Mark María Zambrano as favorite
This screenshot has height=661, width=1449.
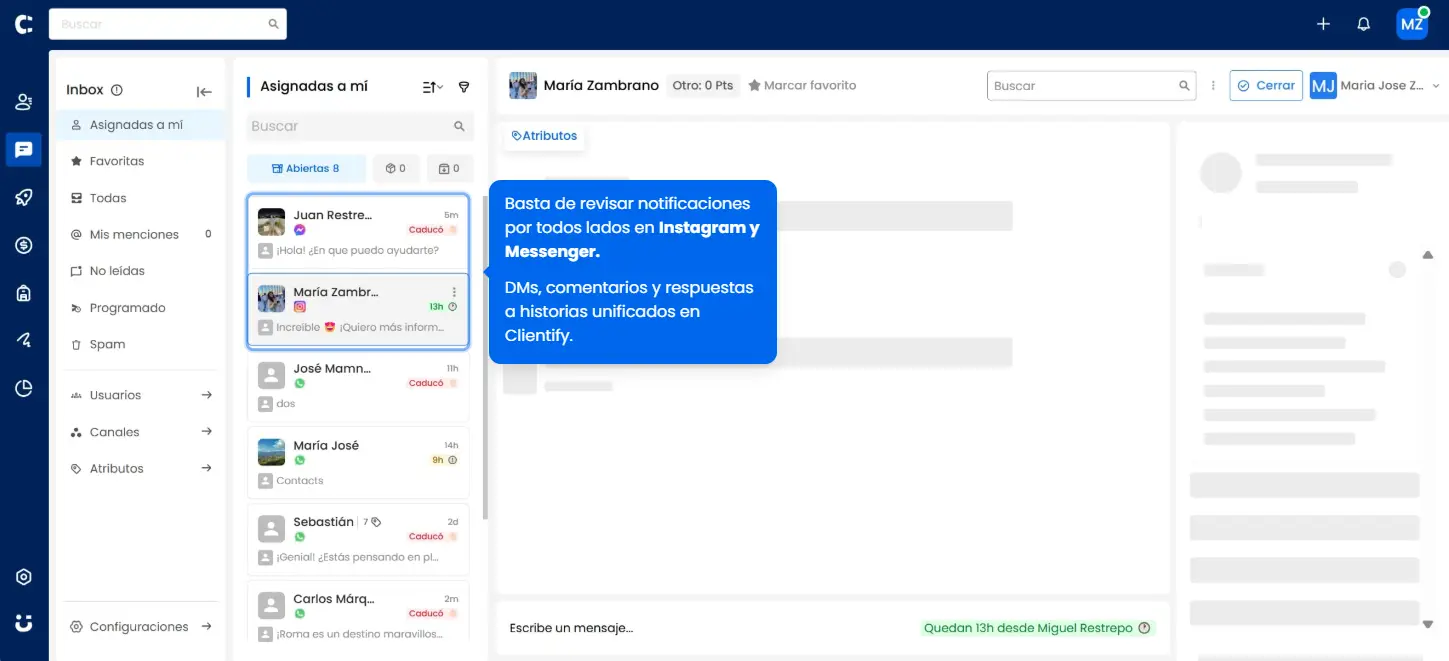pos(802,86)
